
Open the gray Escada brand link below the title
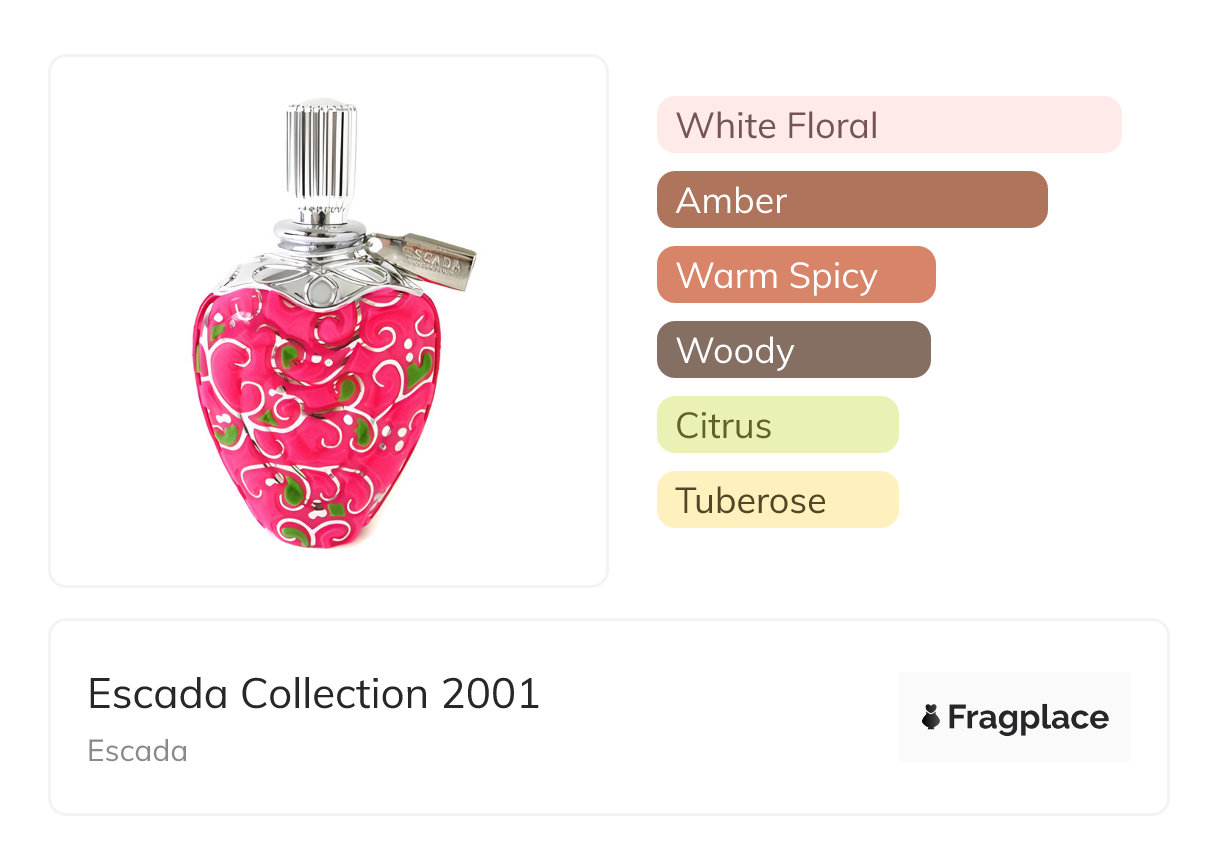pyautogui.click(x=137, y=751)
